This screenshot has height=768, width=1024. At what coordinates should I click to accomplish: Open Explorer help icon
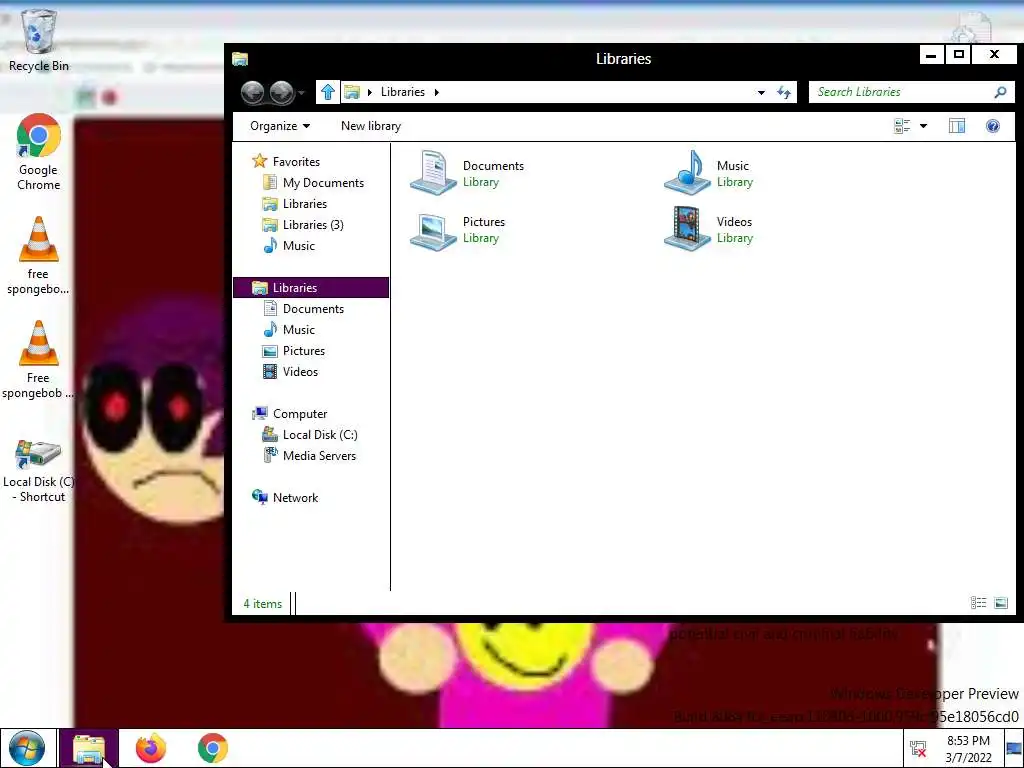[x=993, y=126]
